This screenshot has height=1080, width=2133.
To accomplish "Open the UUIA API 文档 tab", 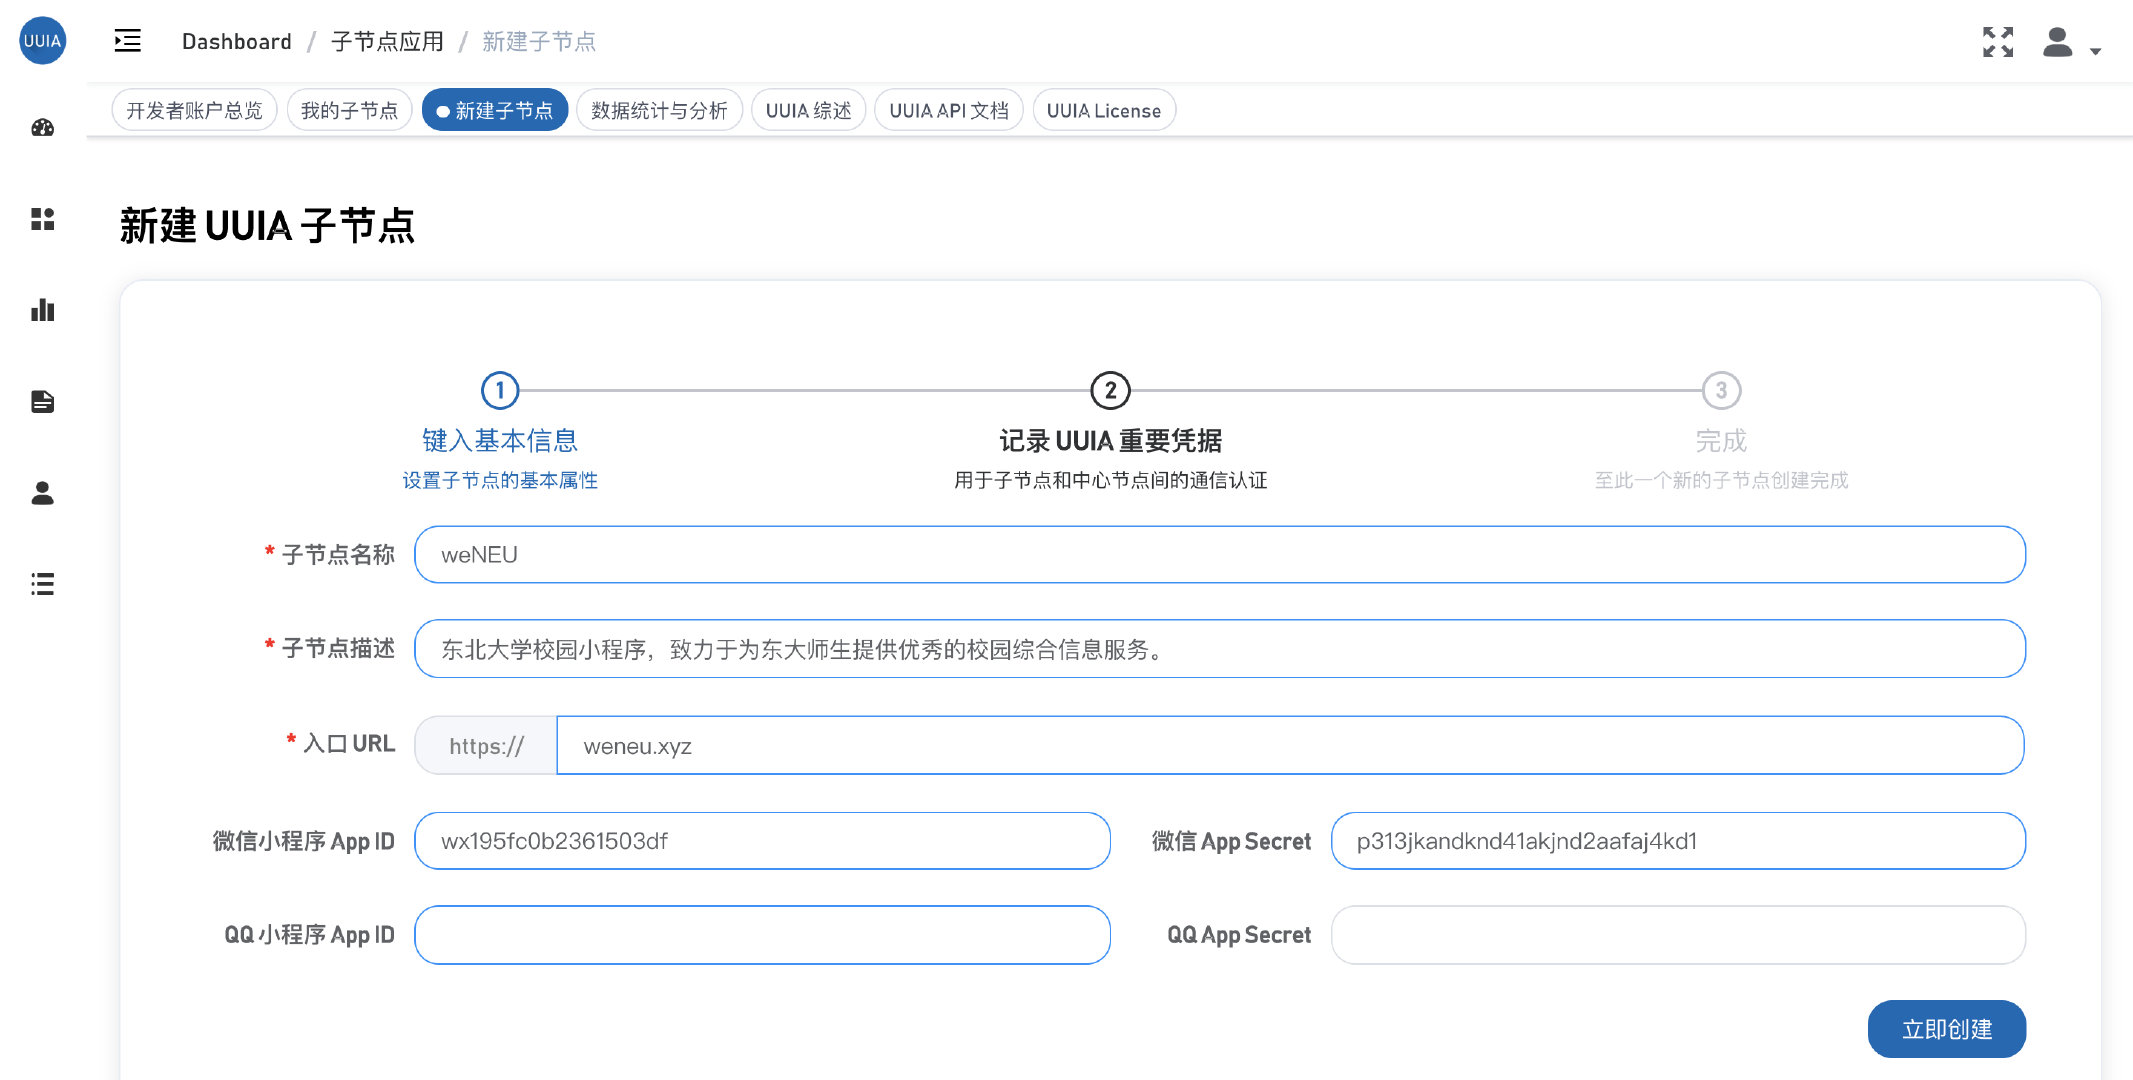I will [x=948, y=110].
